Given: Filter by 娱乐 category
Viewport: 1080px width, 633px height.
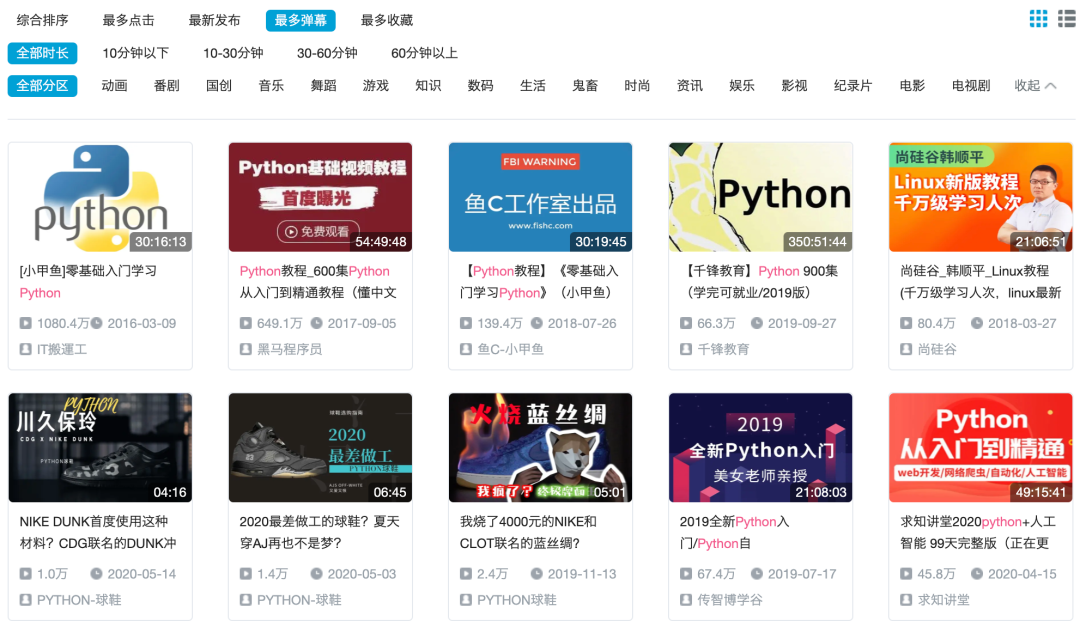Looking at the screenshot, I should [742, 85].
